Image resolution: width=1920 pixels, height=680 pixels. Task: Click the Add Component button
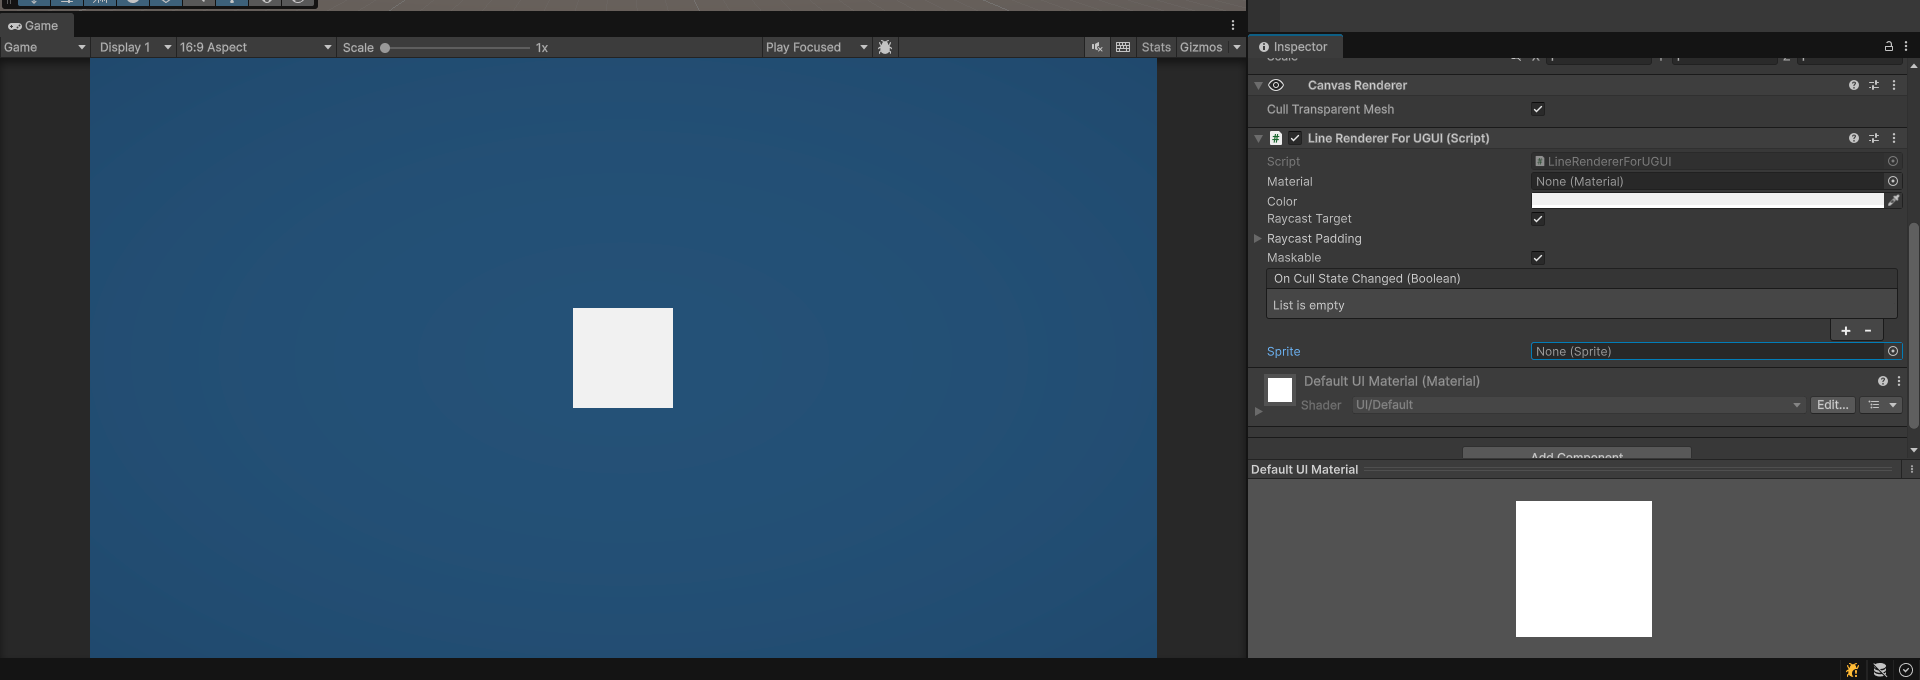point(1576,454)
